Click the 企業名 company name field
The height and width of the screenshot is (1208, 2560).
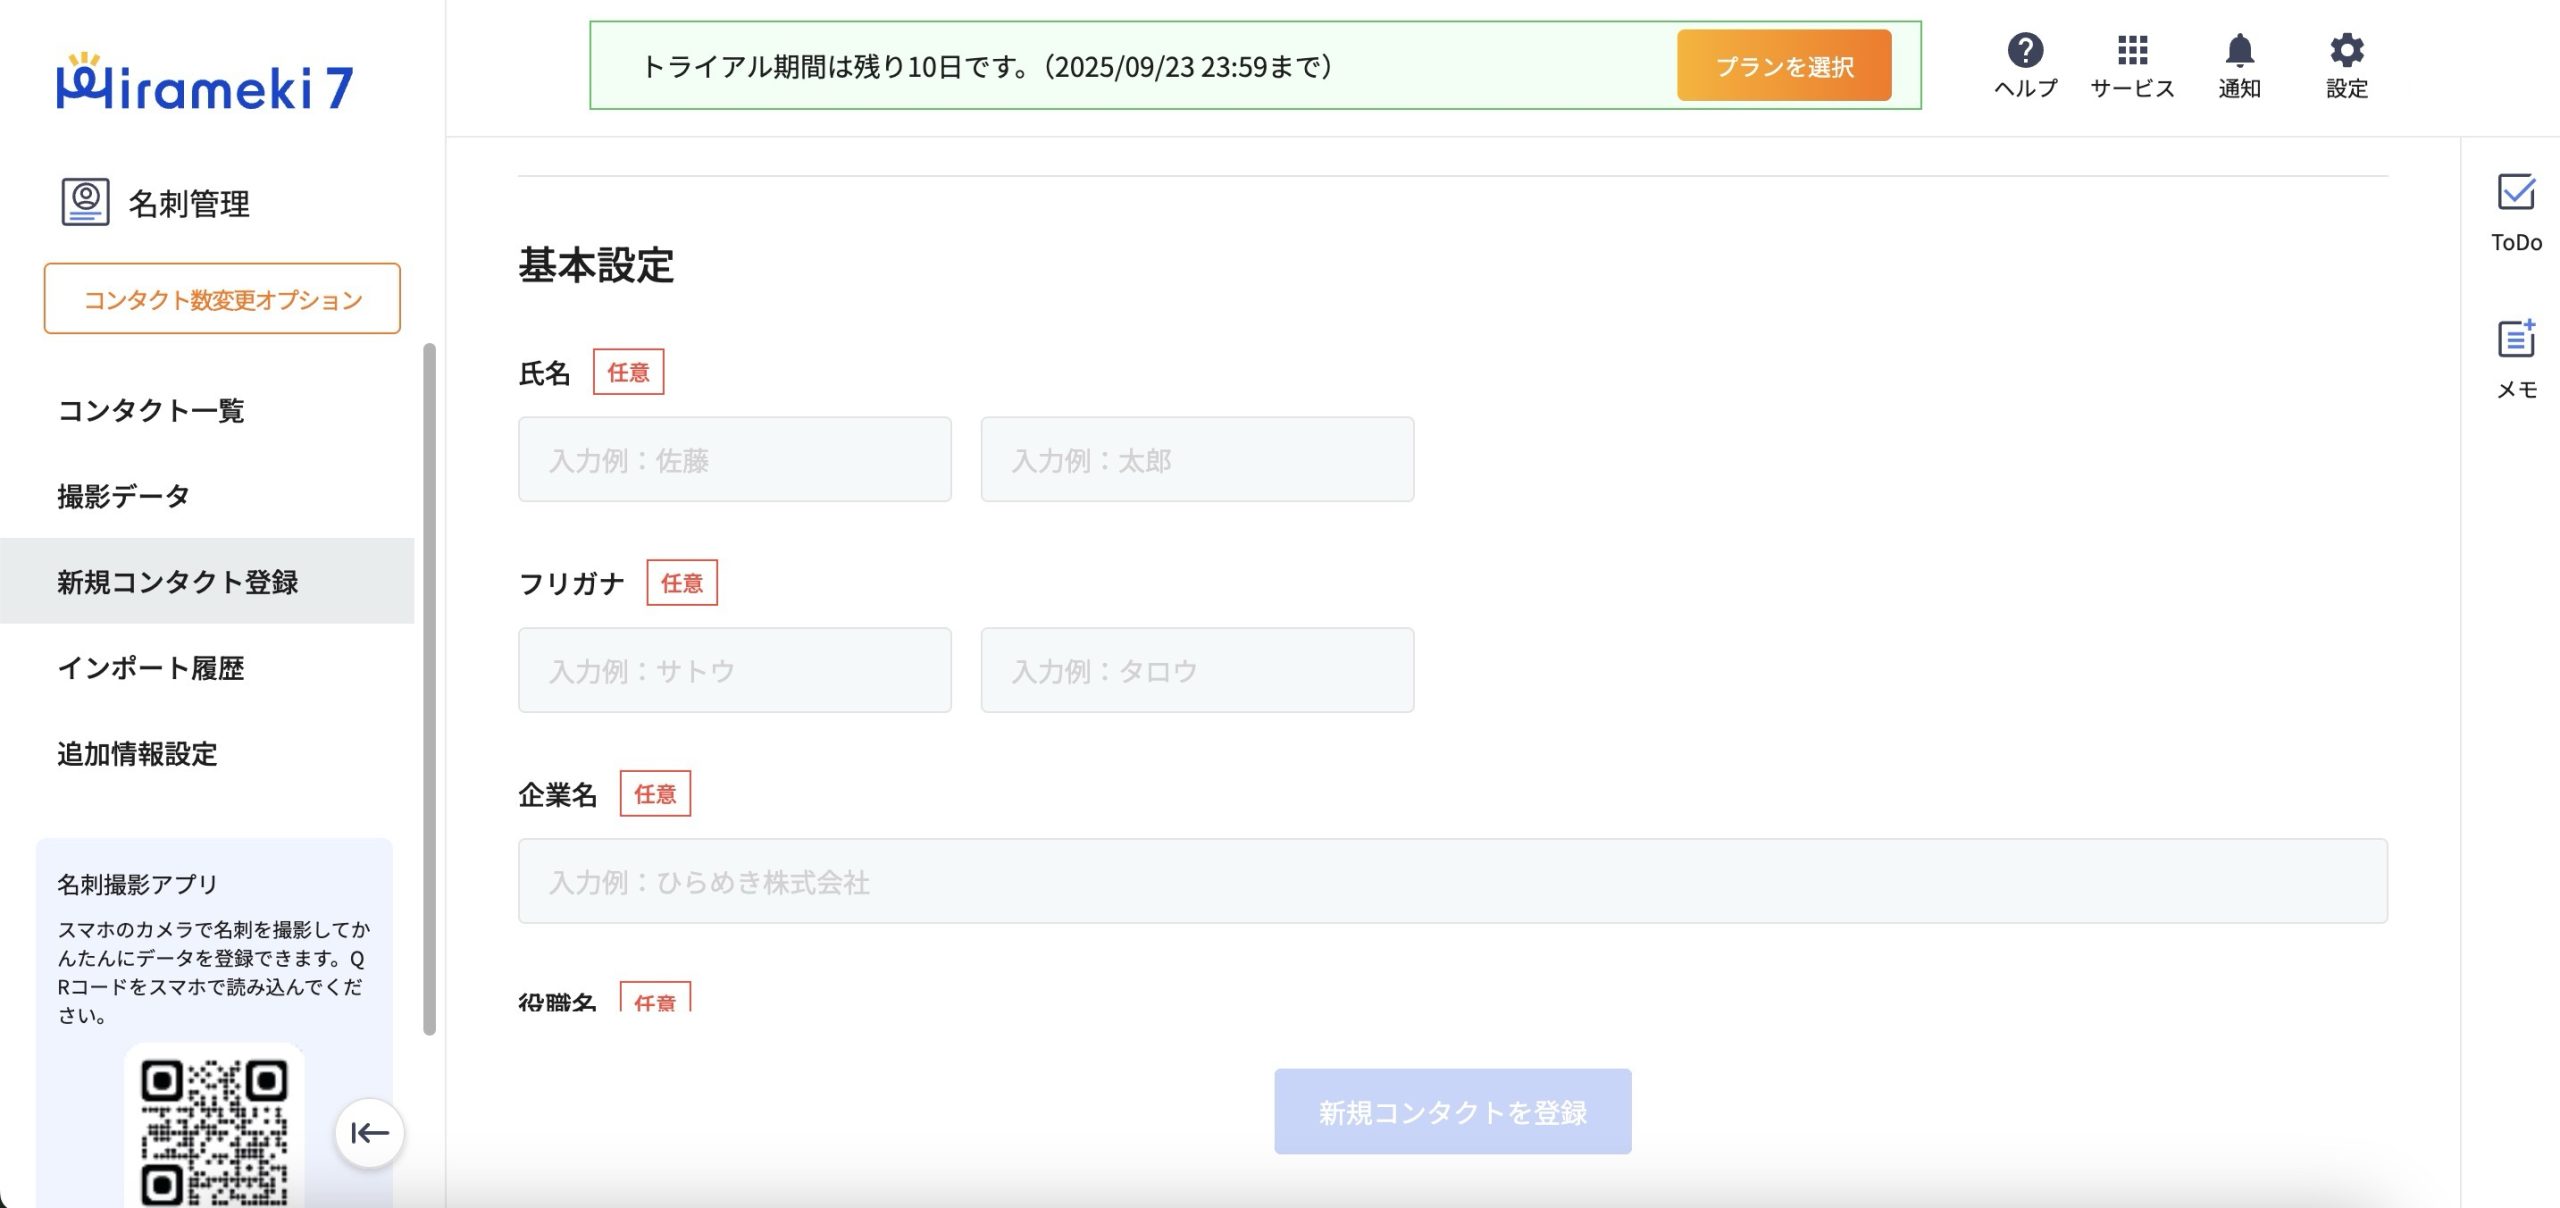point(1452,881)
